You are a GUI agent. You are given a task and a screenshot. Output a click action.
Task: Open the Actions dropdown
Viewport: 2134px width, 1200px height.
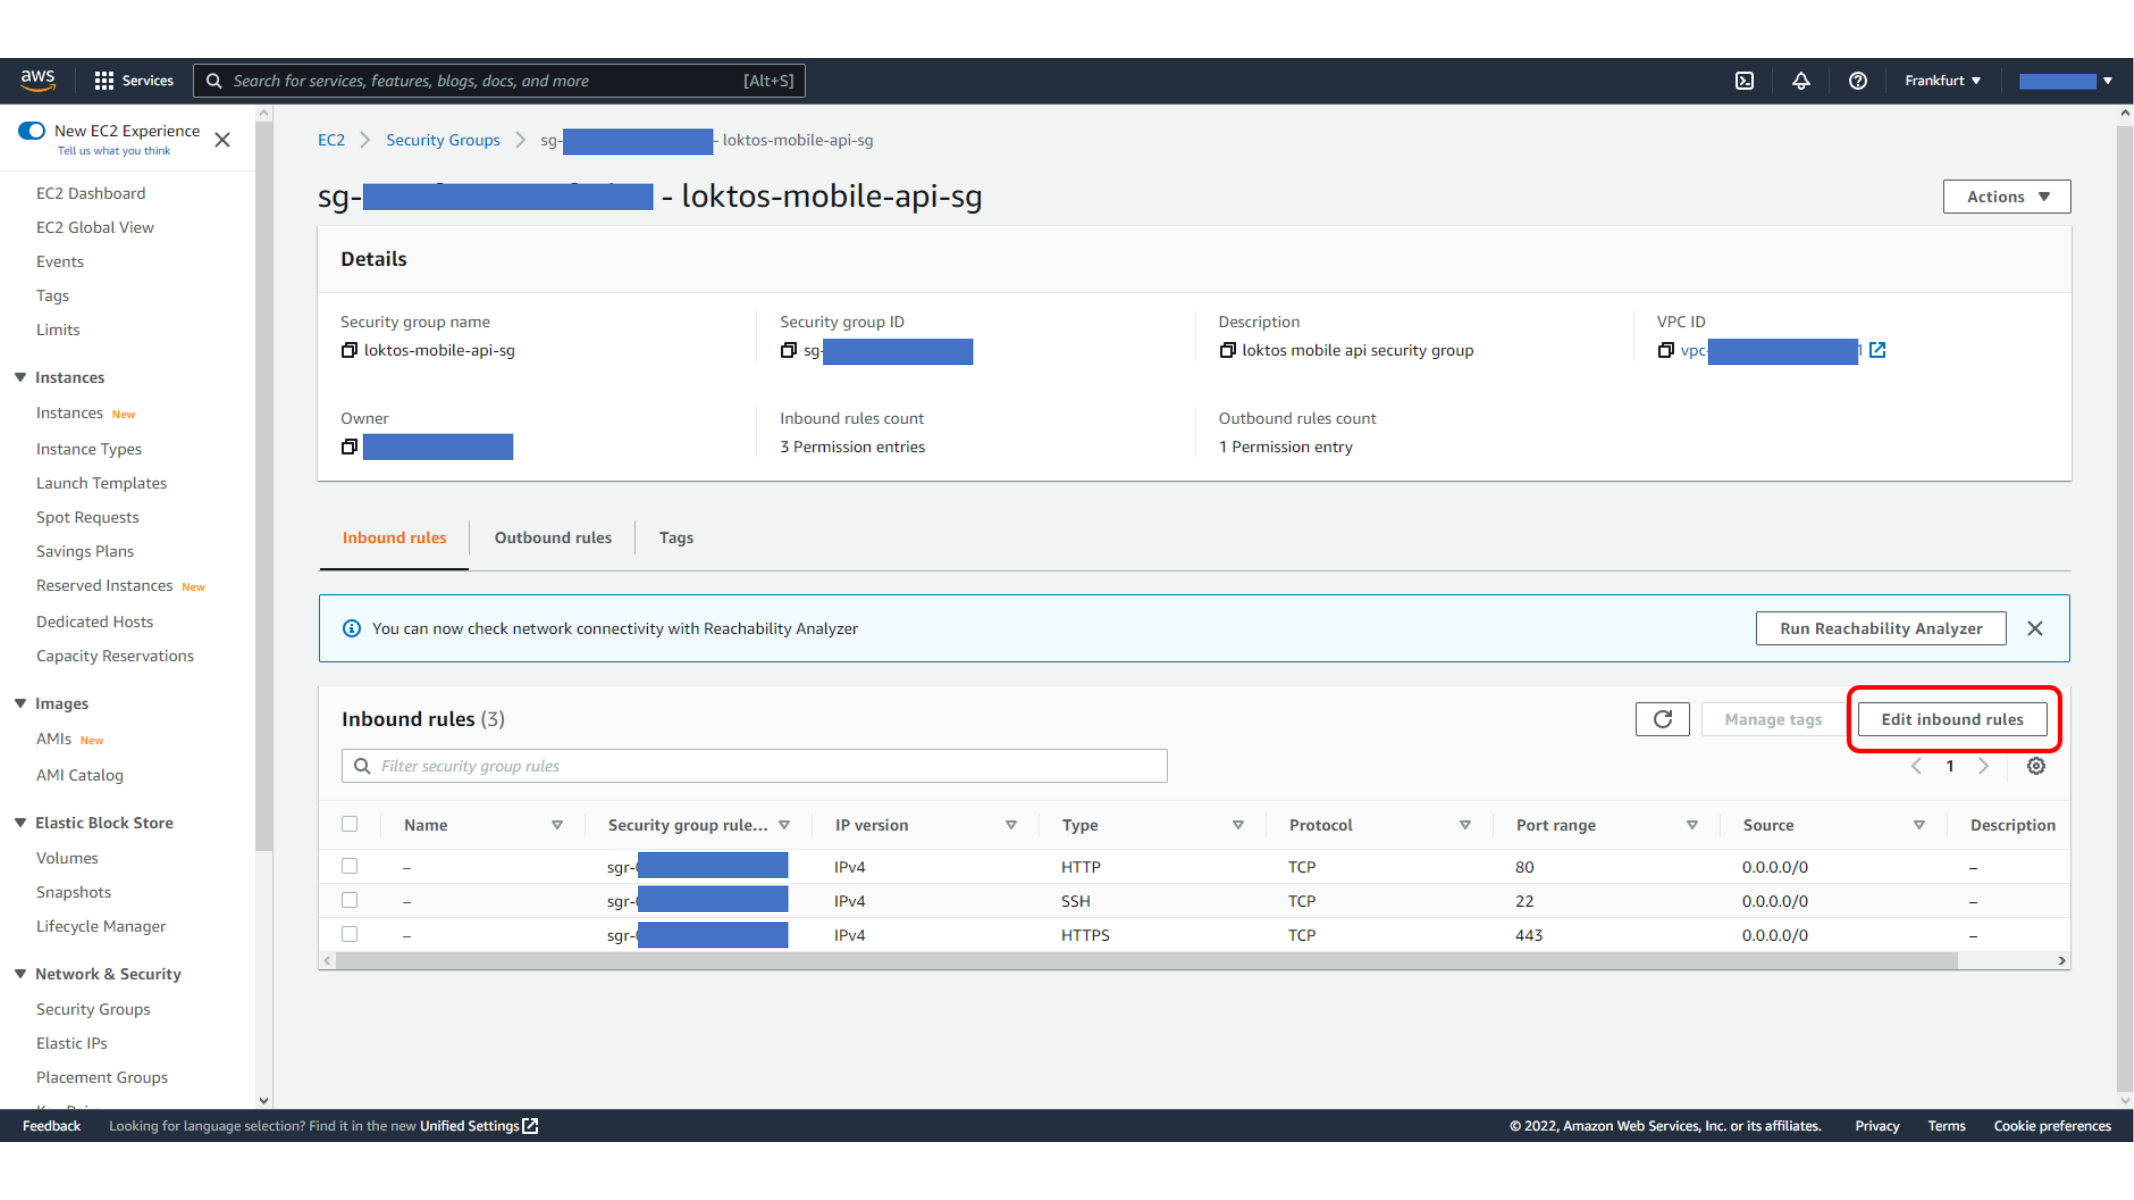tap(2006, 197)
